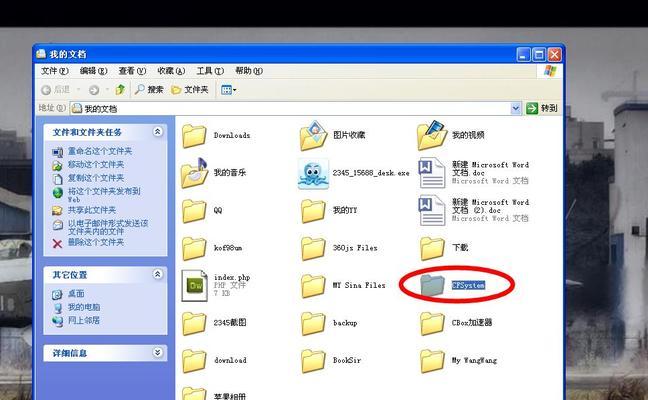The height and width of the screenshot is (400, 648).
Task: Toggle the 文件夹 folders pane button
Action: pos(190,89)
